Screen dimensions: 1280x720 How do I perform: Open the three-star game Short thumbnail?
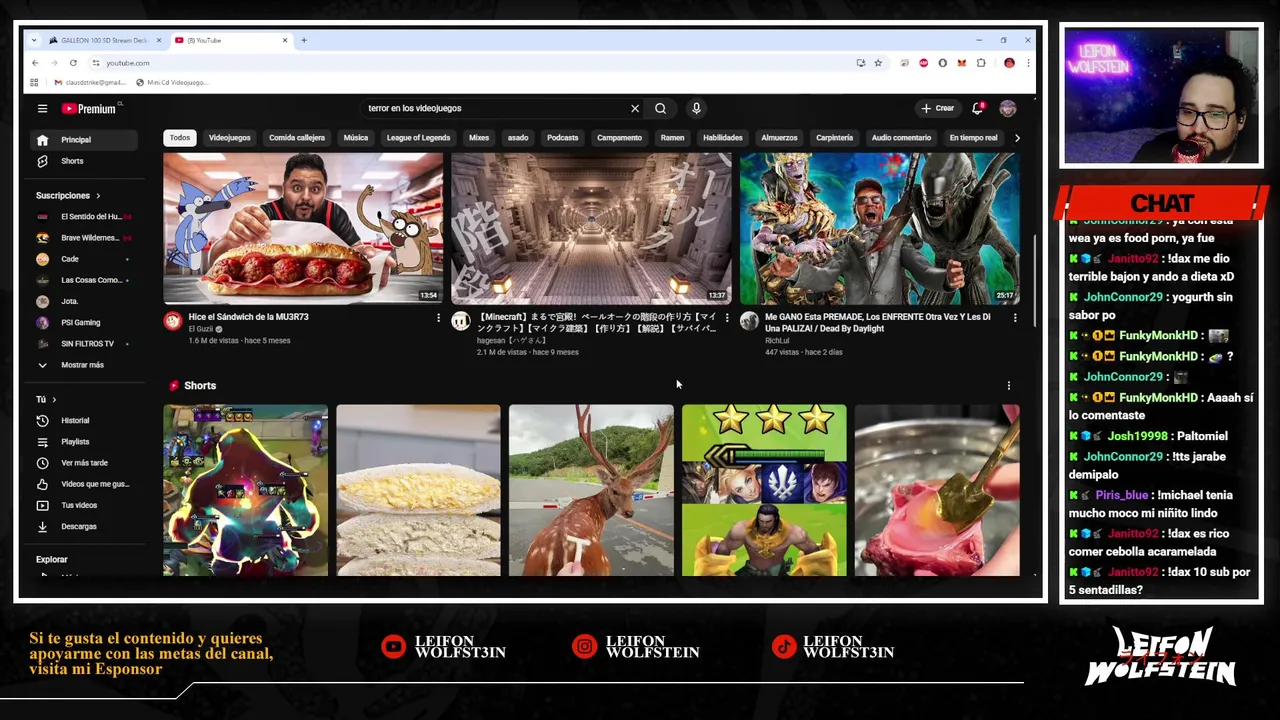764,490
